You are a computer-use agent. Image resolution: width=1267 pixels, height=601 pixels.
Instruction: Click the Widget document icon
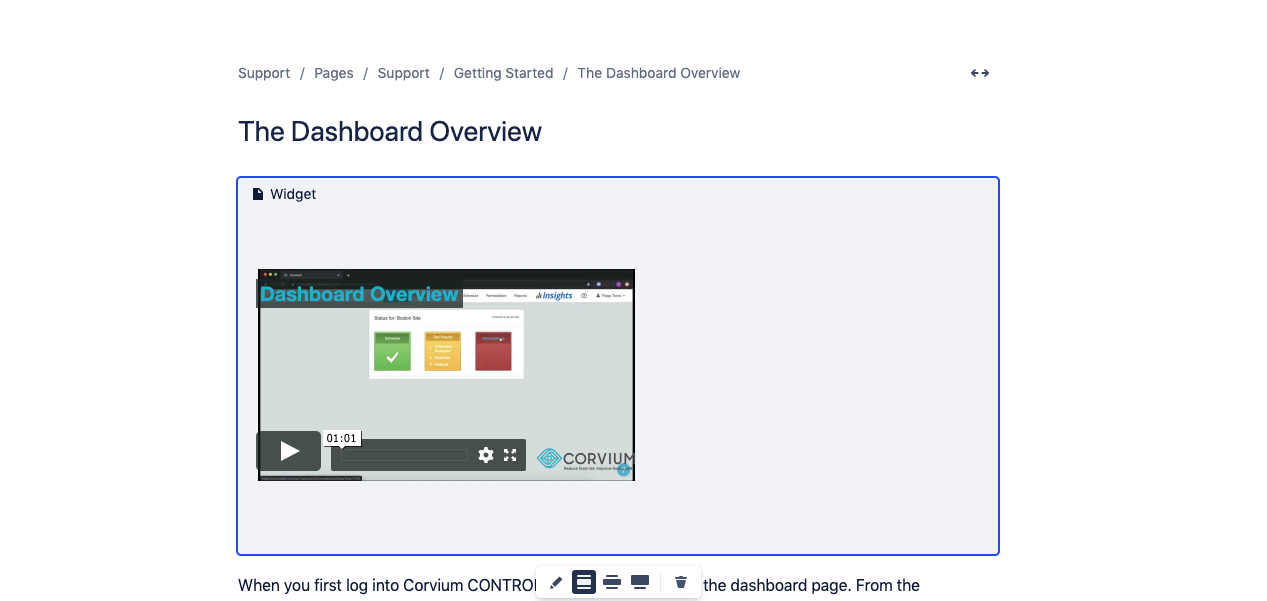pos(258,194)
